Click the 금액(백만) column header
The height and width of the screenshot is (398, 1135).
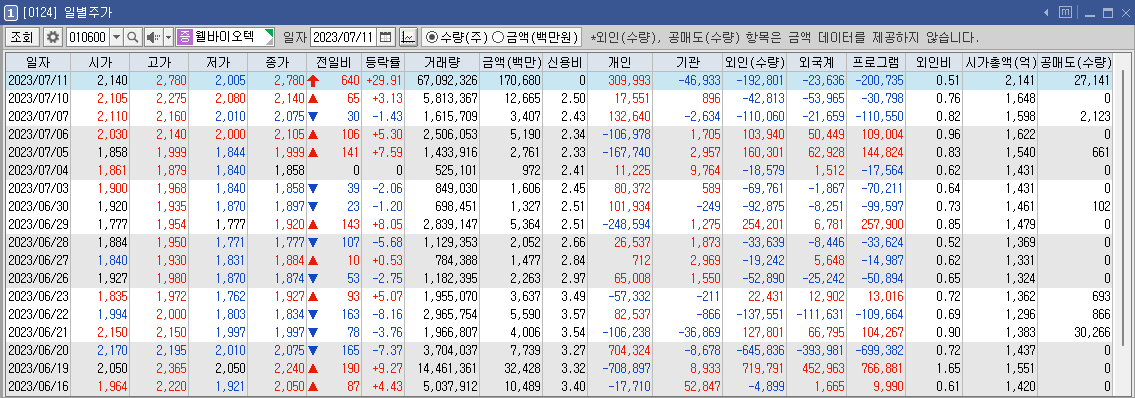coord(511,62)
